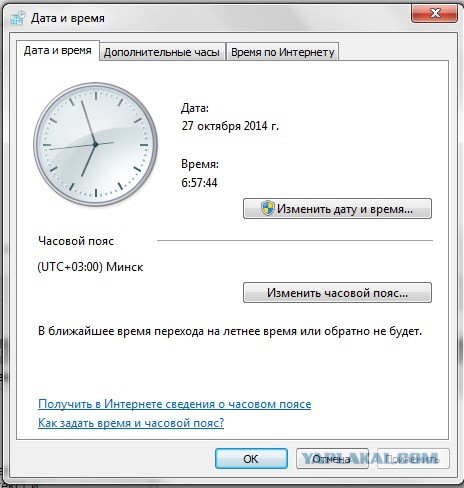Switch to the Дополнительные часы tab
Screen dimensions: 464x488
pos(162,52)
